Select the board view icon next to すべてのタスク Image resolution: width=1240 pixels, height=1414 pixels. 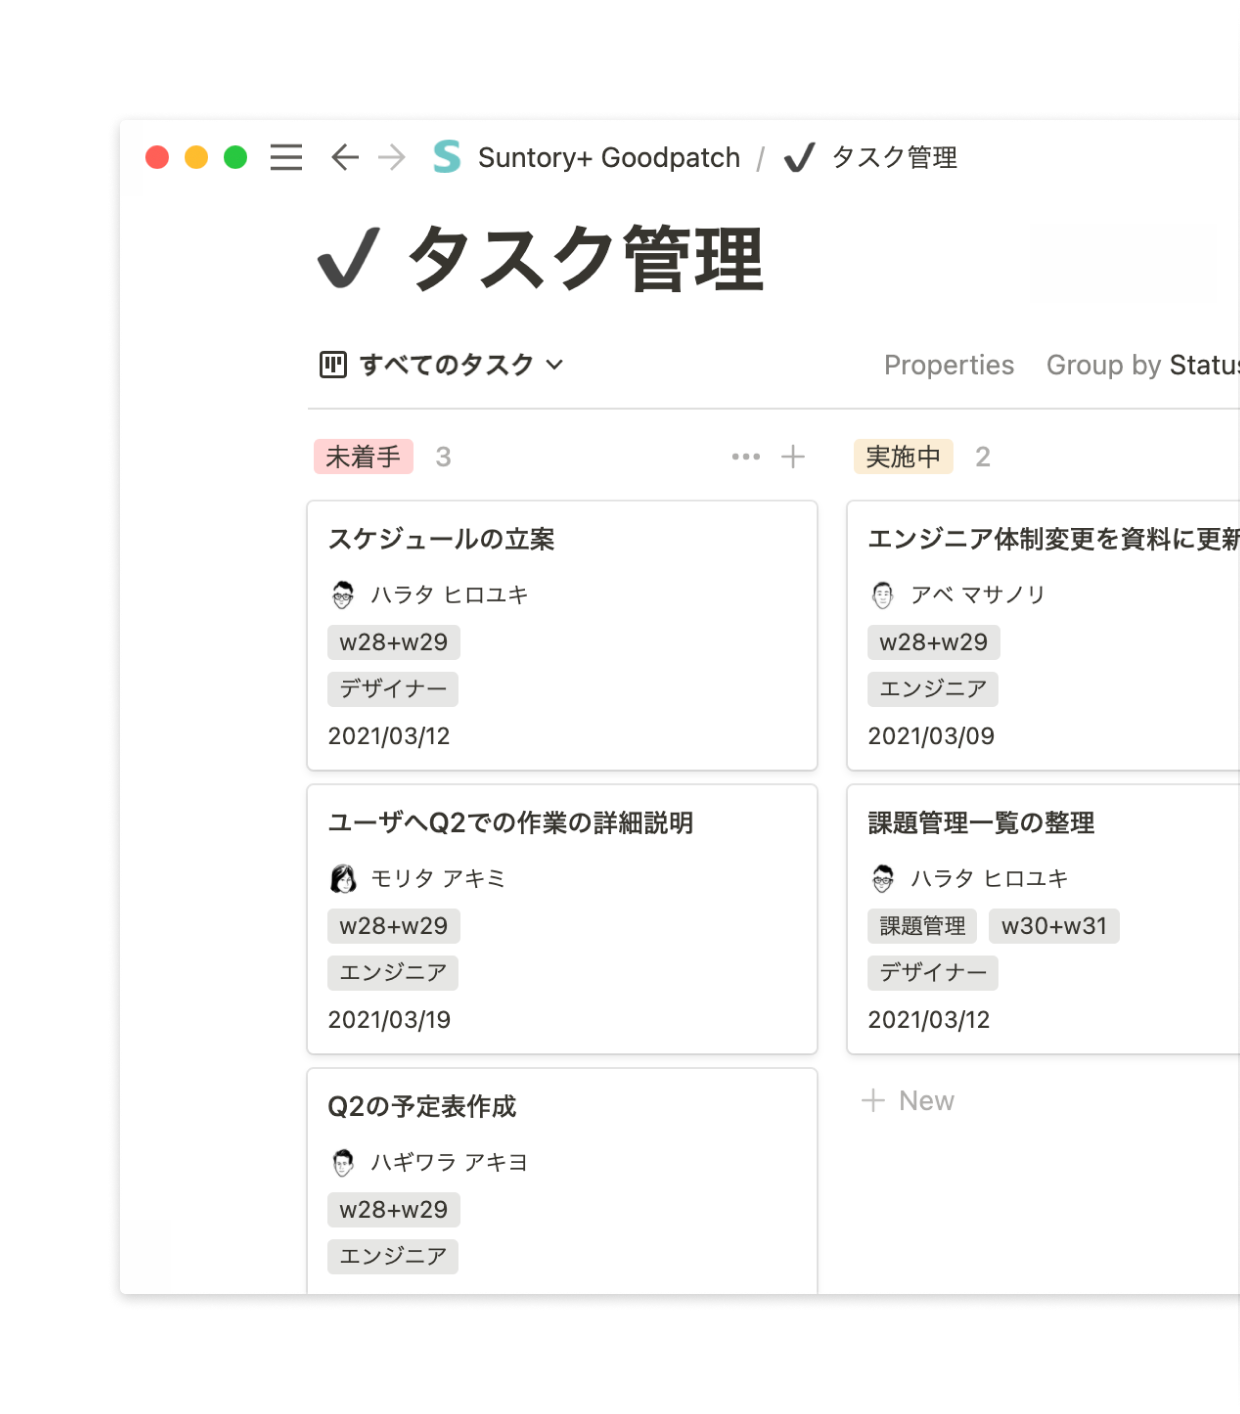coord(333,365)
